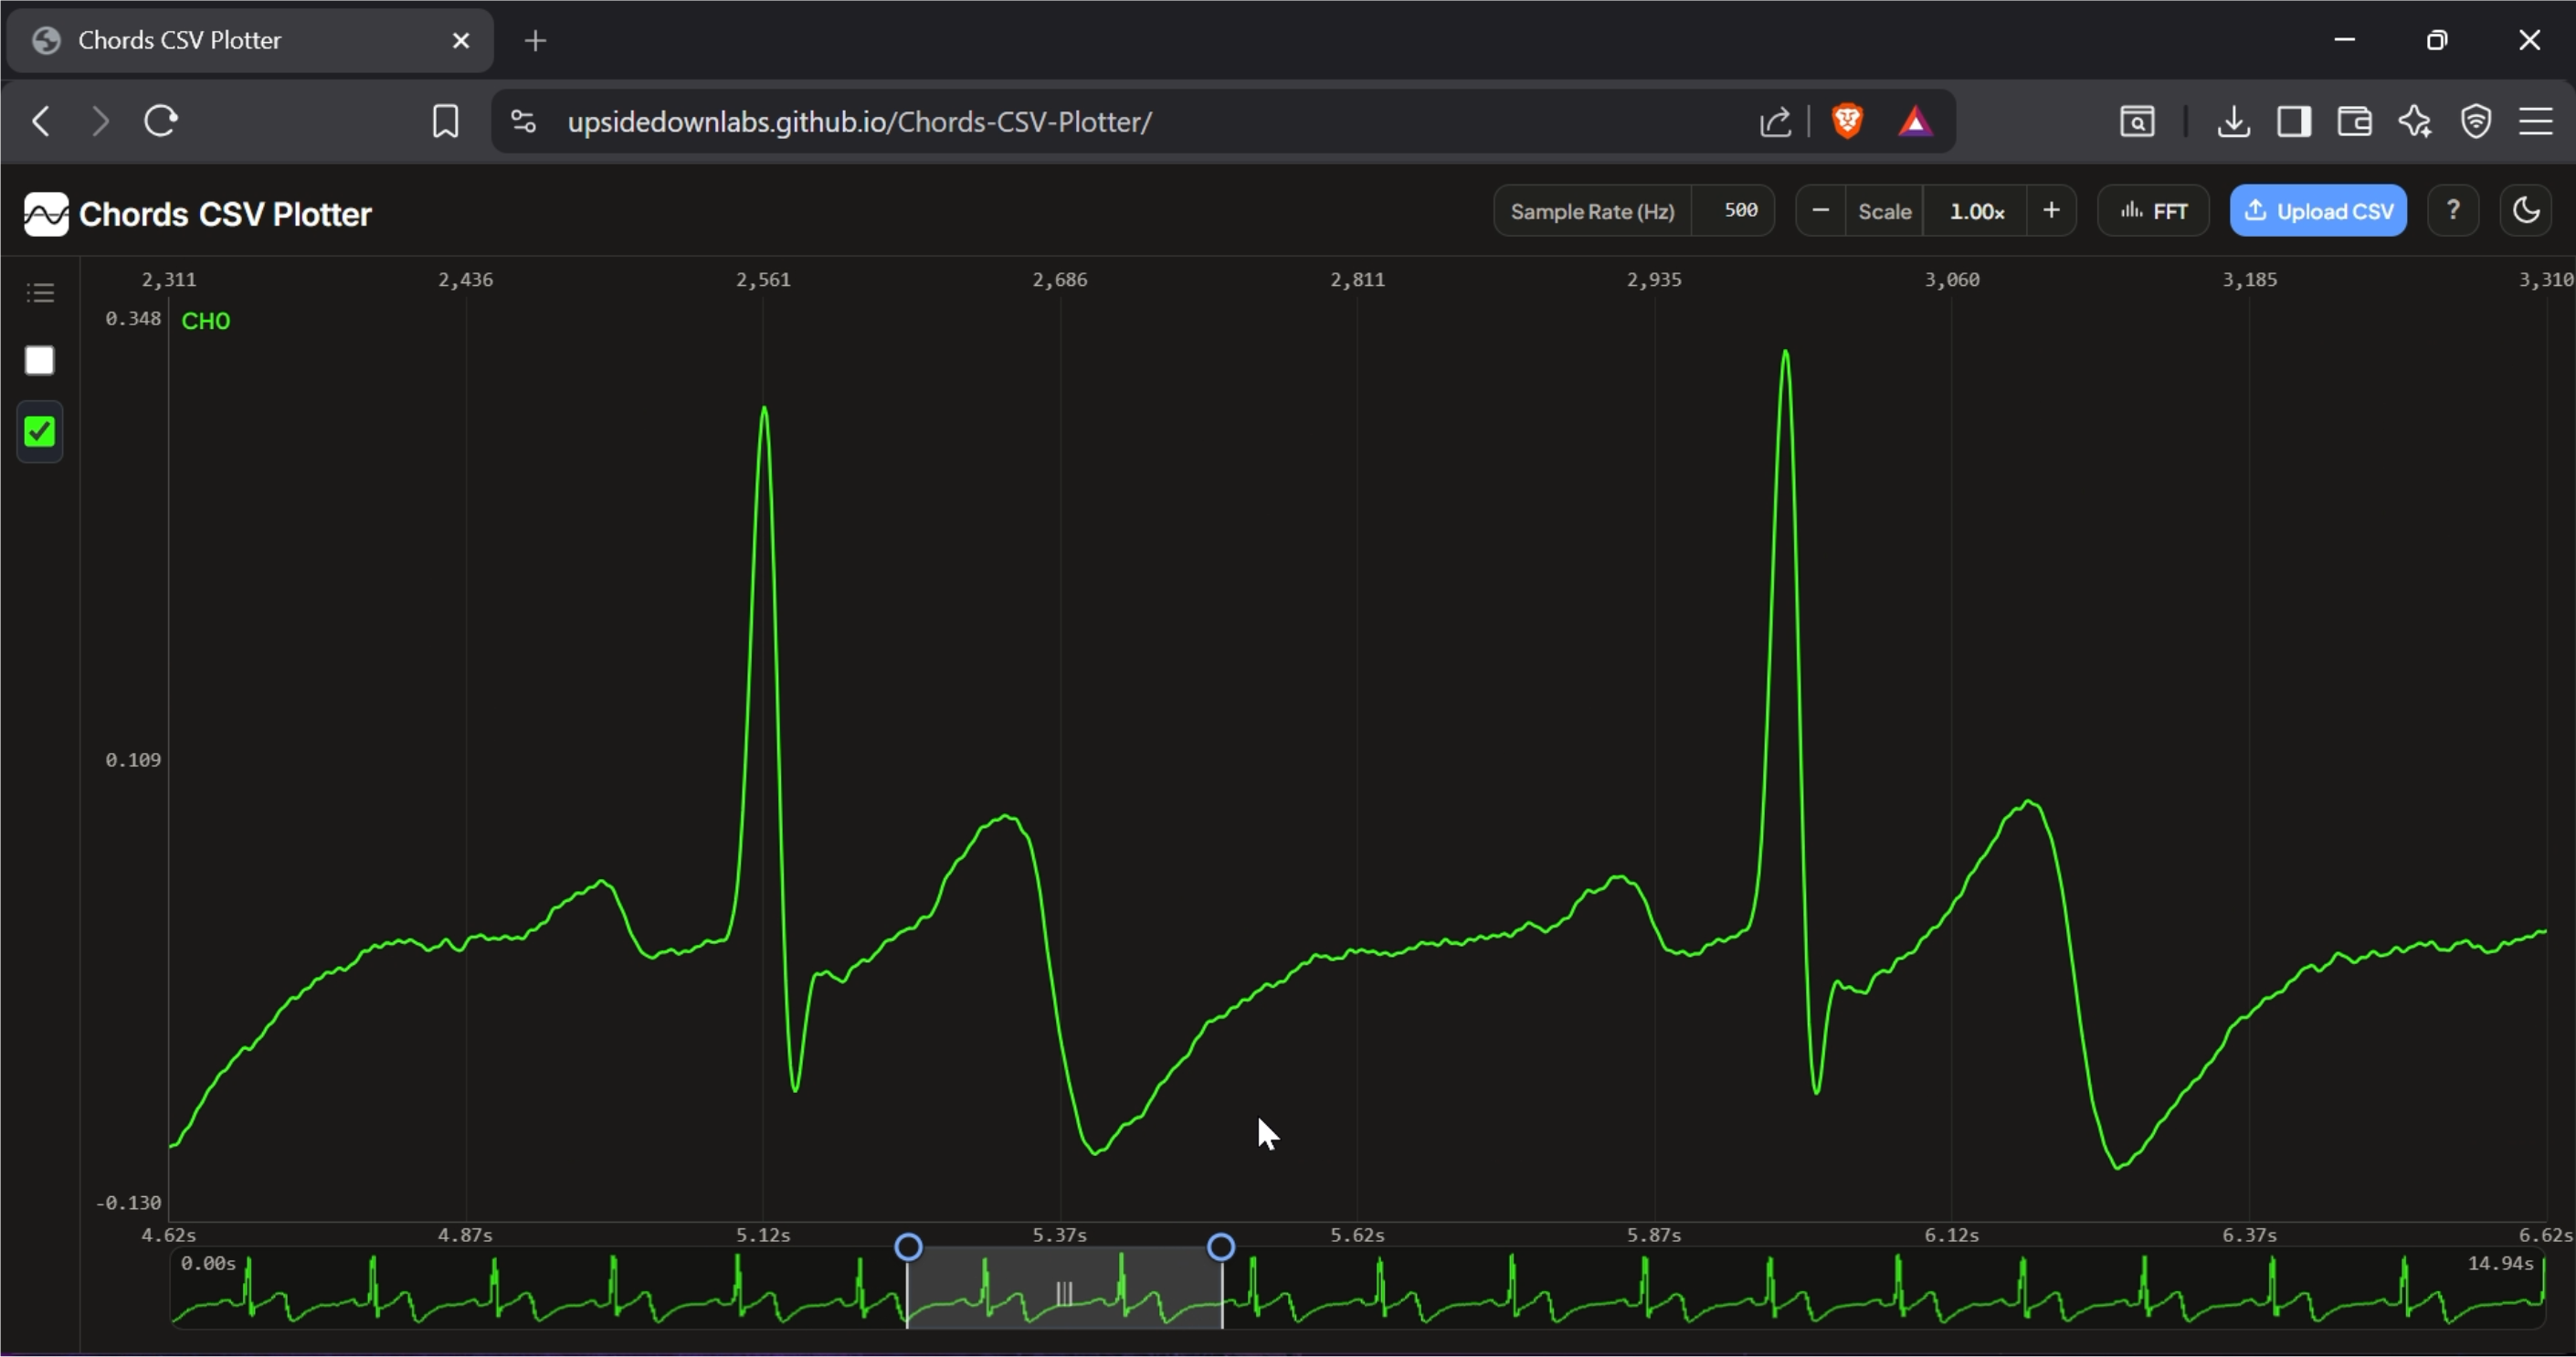Reload the Chords CSV Plotter page
The width and height of the screenshot is (2576, 1357).
(x=161, y=122)
